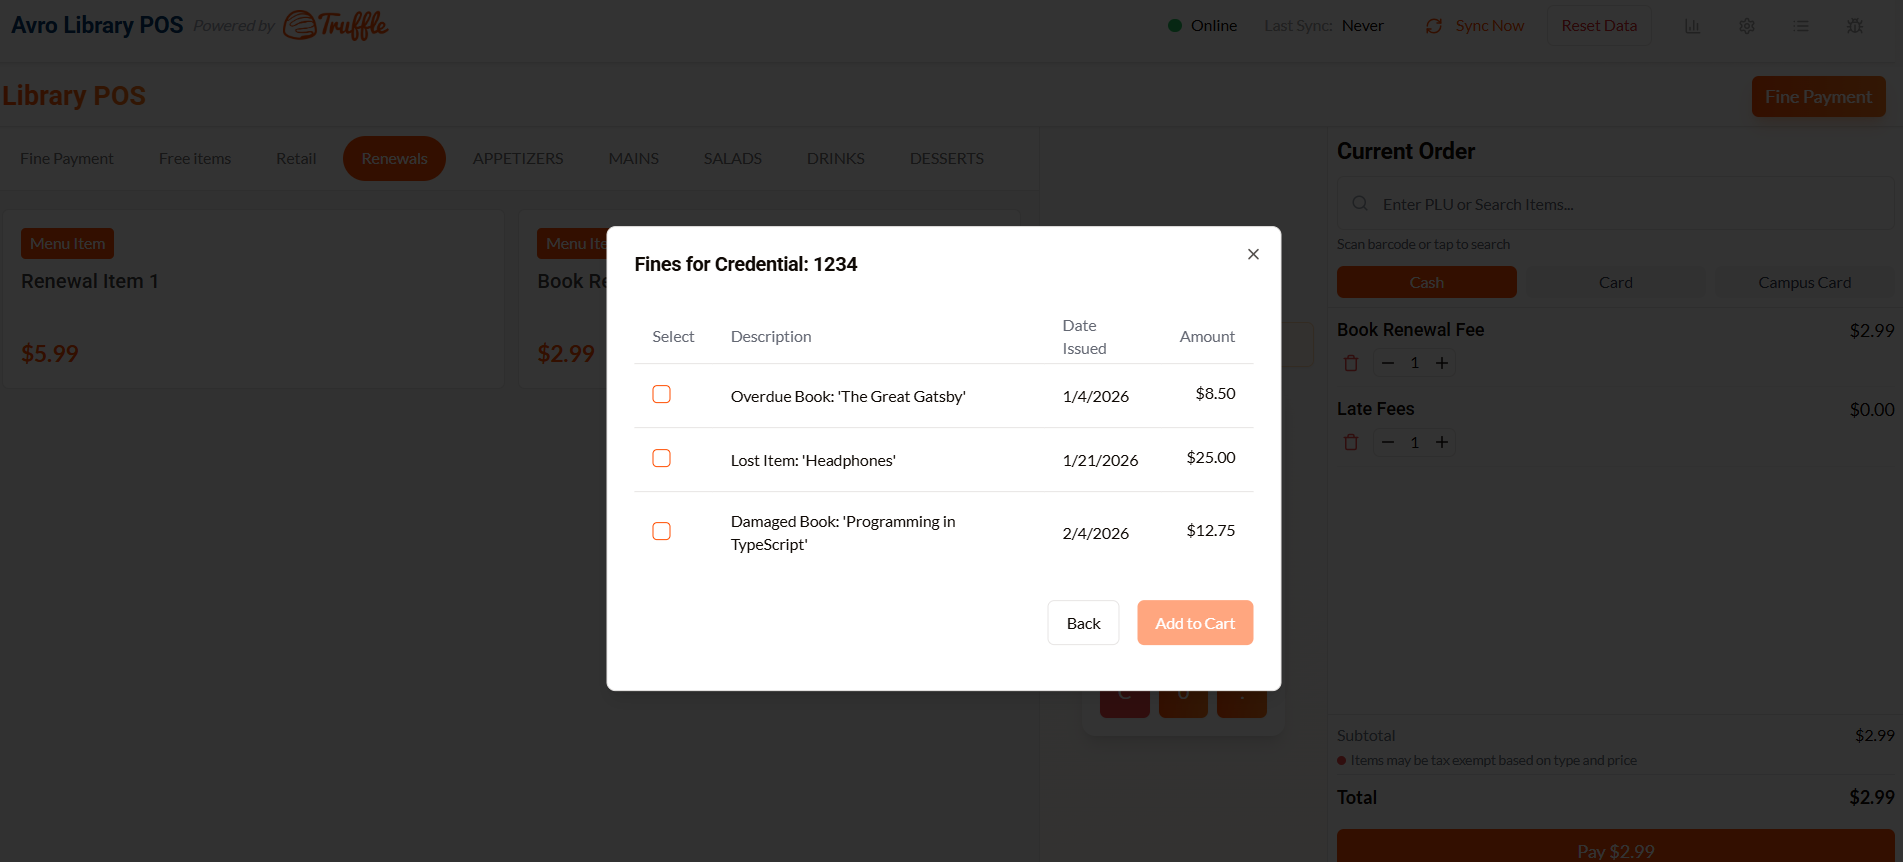Select the 'The Great Gatsby' overdue fine checkbox

(661, 394)
